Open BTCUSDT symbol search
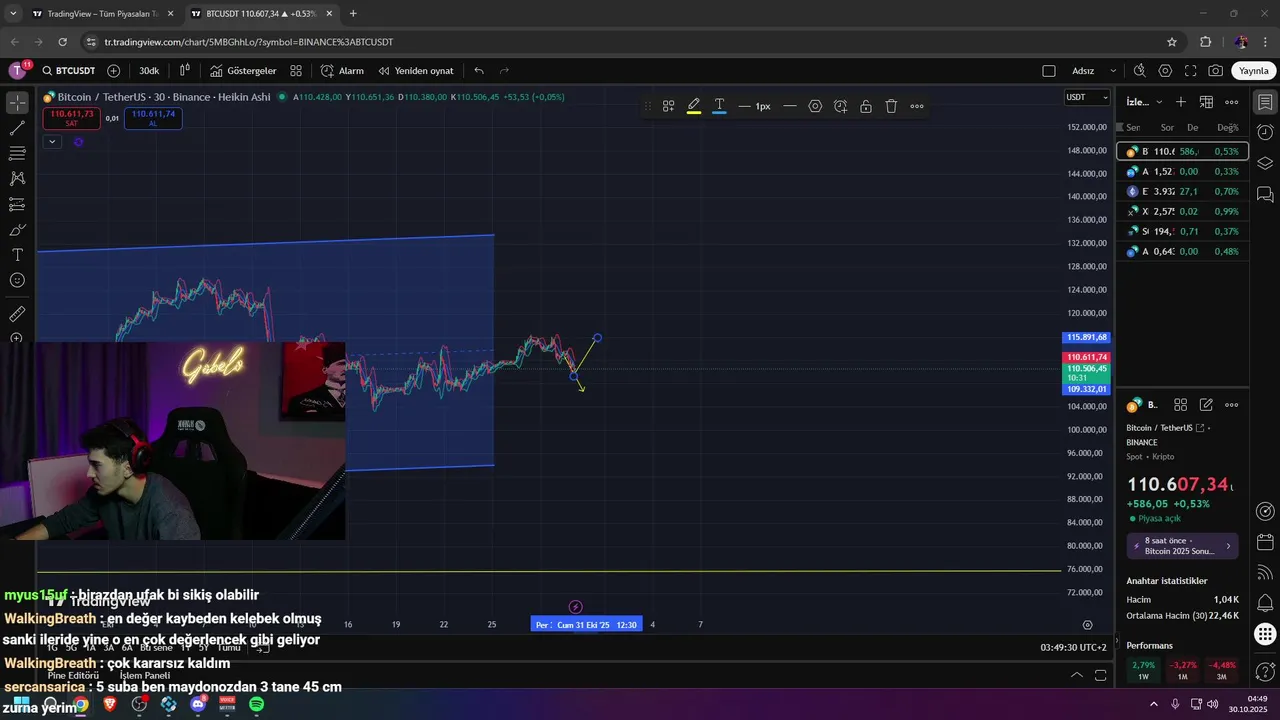1280x720 pixels. (x=69, y=71)
